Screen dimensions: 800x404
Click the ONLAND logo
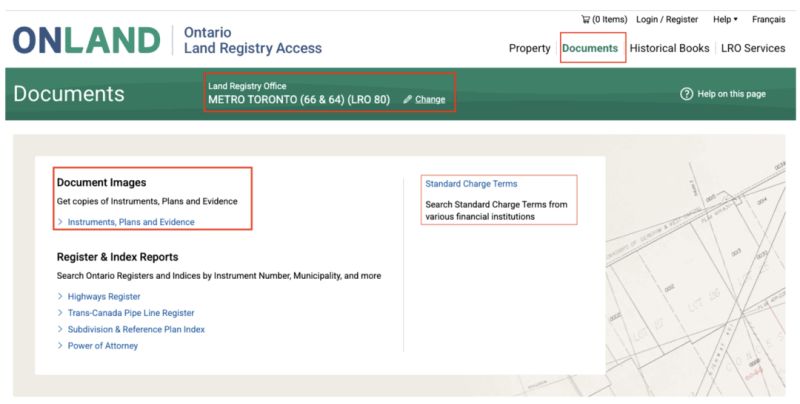(86, 40)
